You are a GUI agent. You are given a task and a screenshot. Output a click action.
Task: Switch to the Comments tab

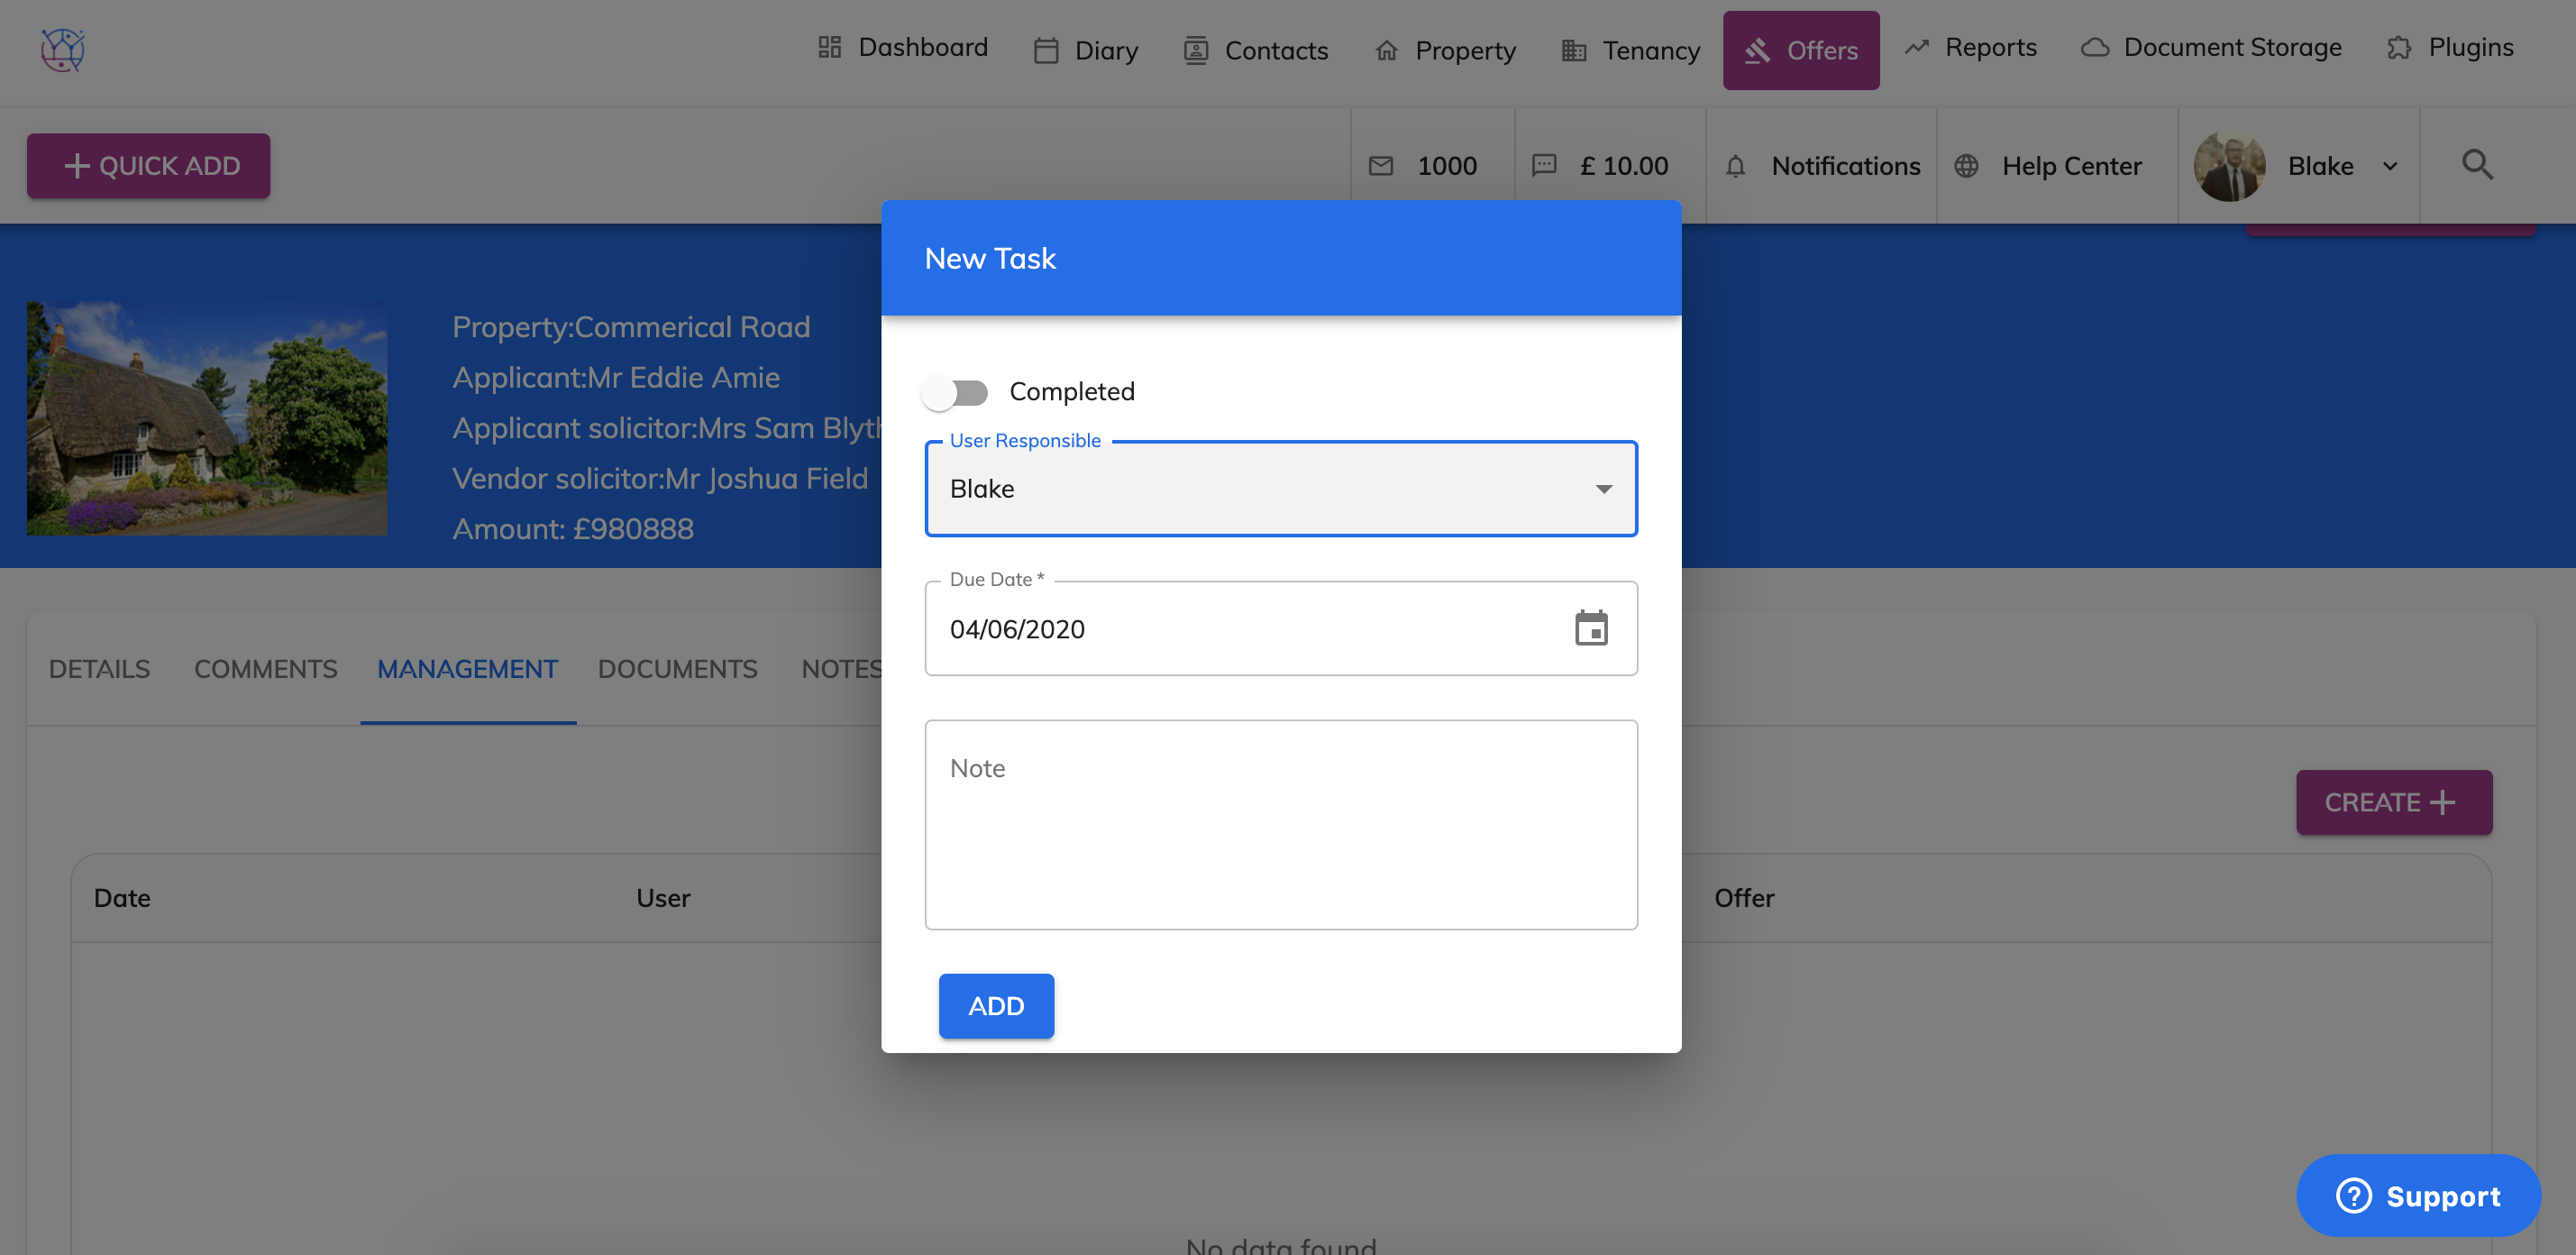(265, 669)
